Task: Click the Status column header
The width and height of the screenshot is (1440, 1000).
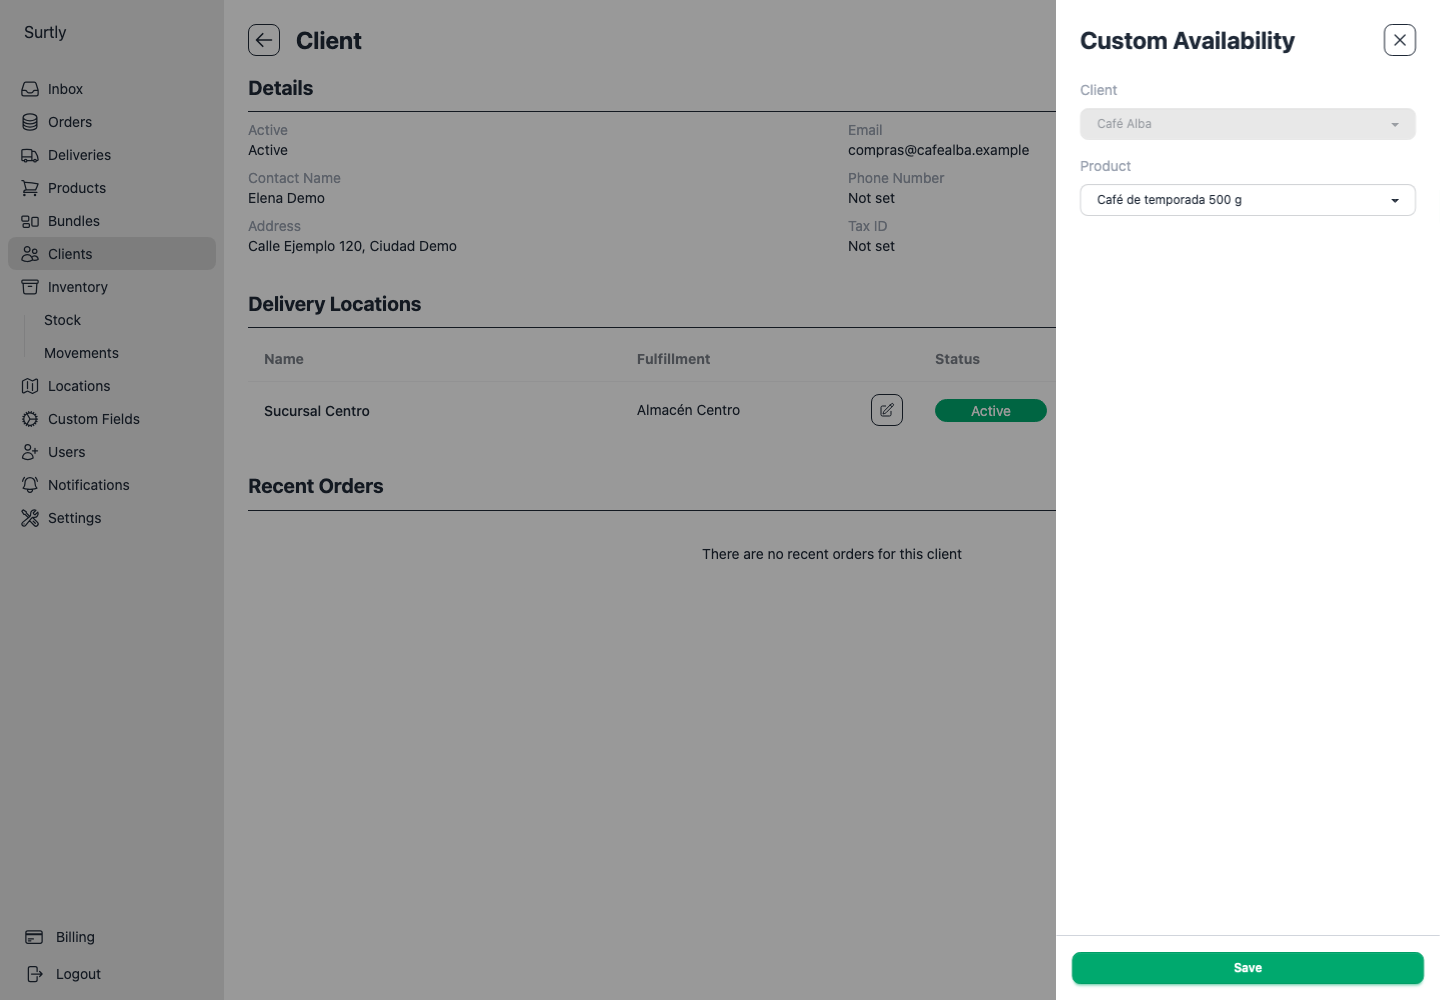Action: [957, 359]
